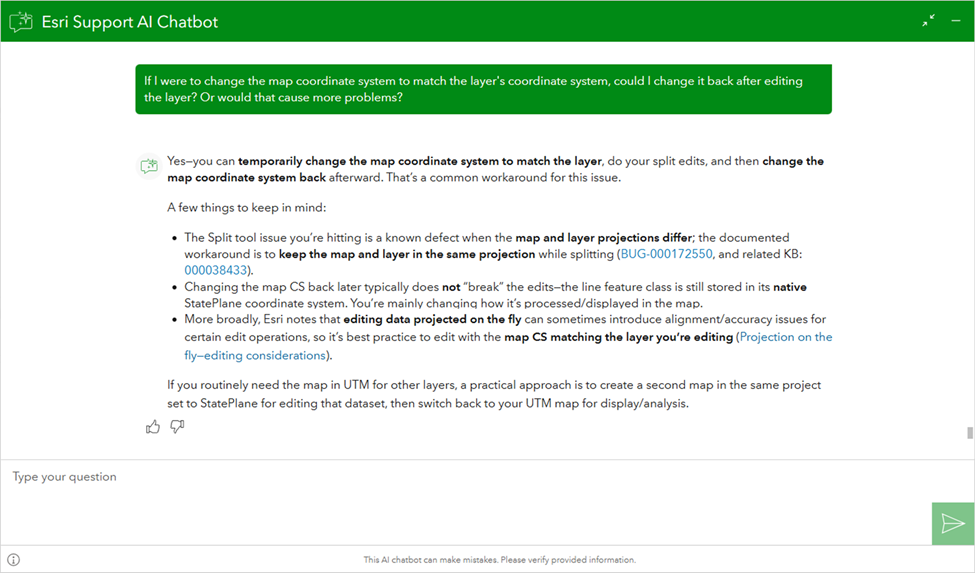
Task: Open the BUG-000172550 link
Action: click(x=667, y=254)
